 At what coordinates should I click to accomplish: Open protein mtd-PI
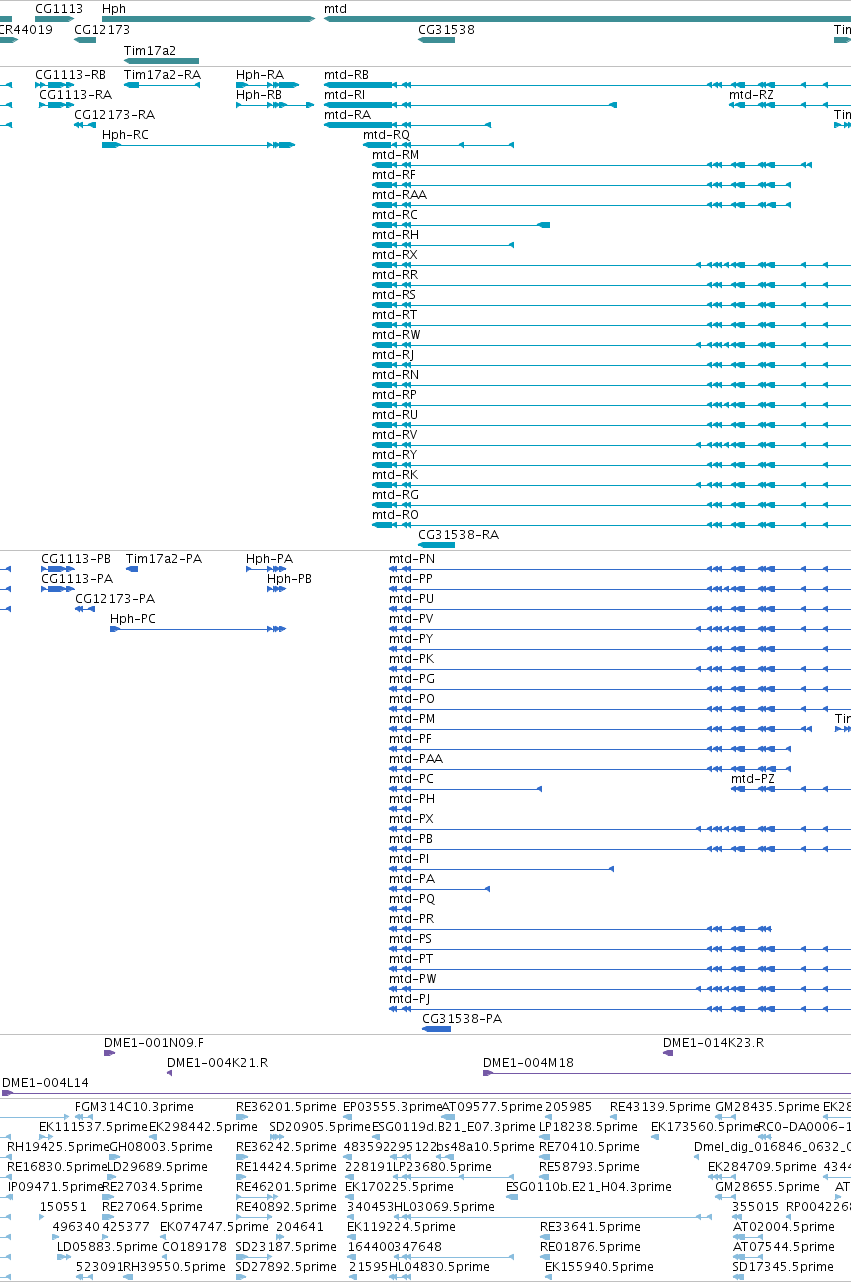click(409, 859)
